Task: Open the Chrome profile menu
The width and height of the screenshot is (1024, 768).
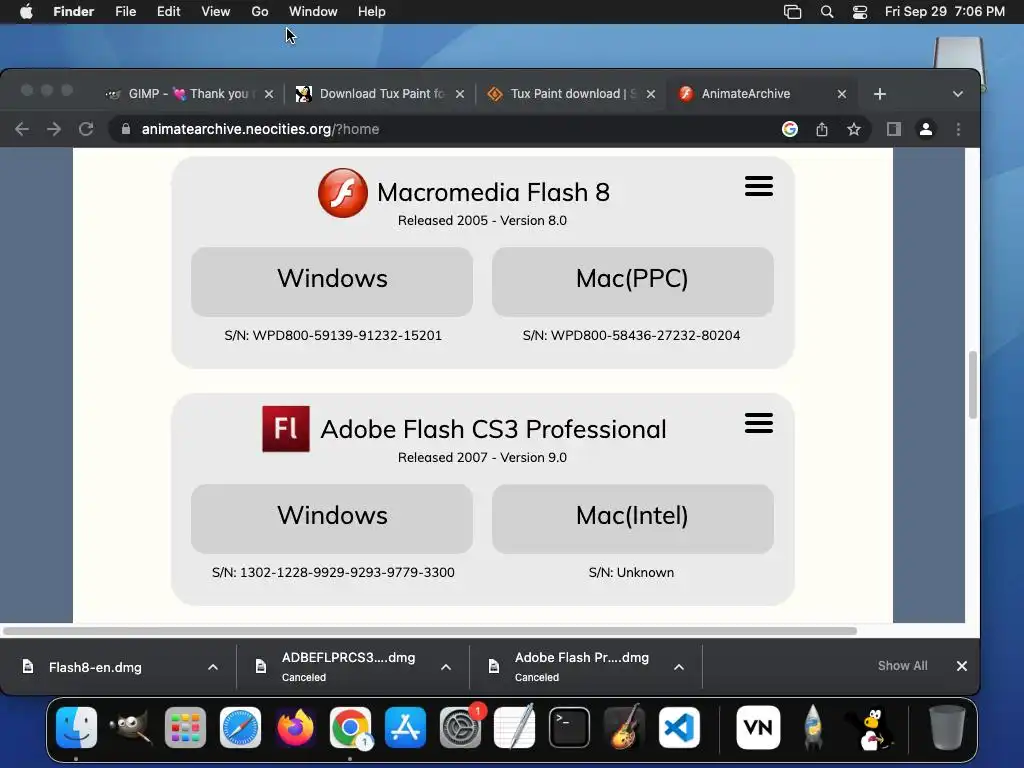Action: 925,129
